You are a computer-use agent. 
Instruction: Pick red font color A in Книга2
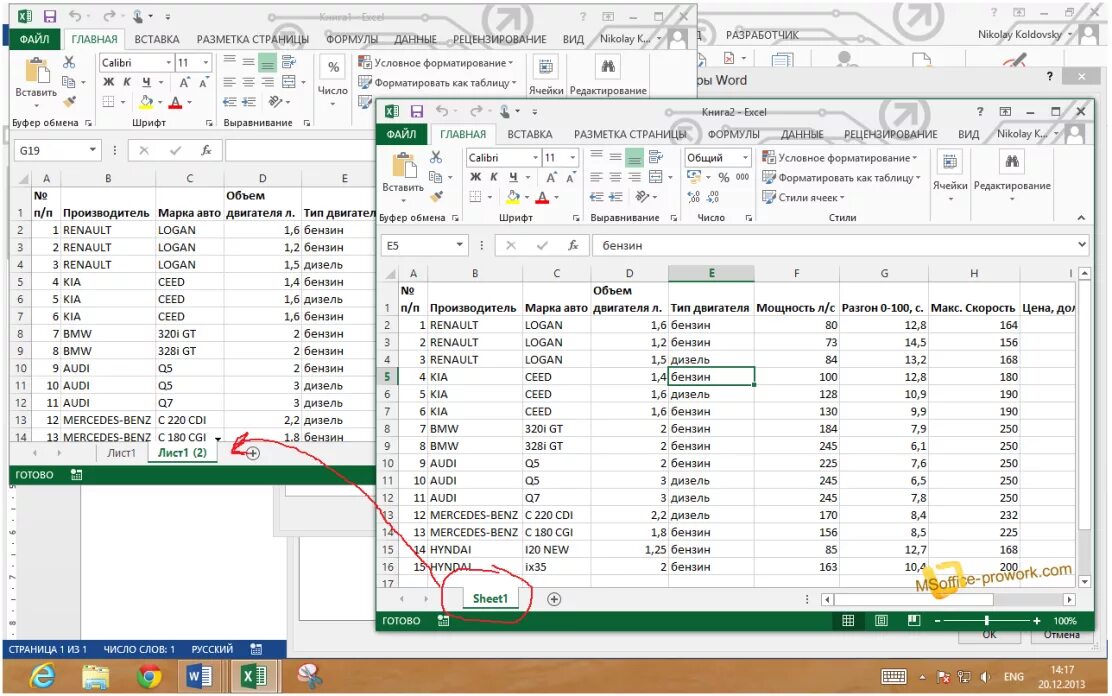[x=543, y=197]
